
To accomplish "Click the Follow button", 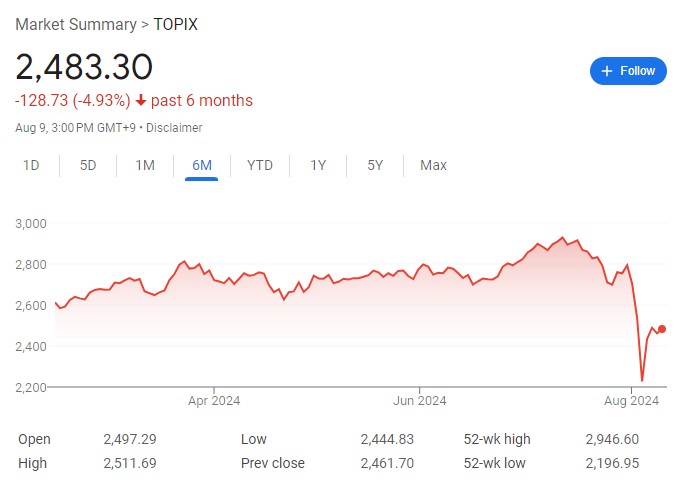I will tap(628, 71).
